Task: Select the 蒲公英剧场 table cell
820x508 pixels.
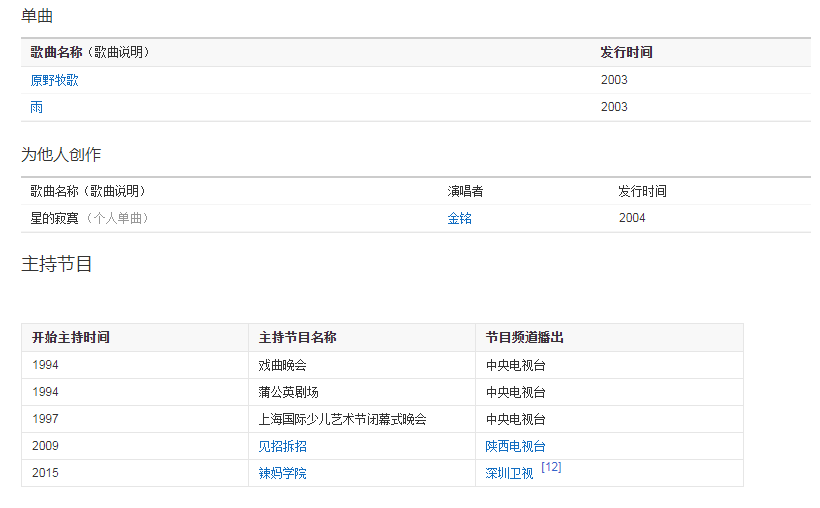Action: [x=289, y=392]
